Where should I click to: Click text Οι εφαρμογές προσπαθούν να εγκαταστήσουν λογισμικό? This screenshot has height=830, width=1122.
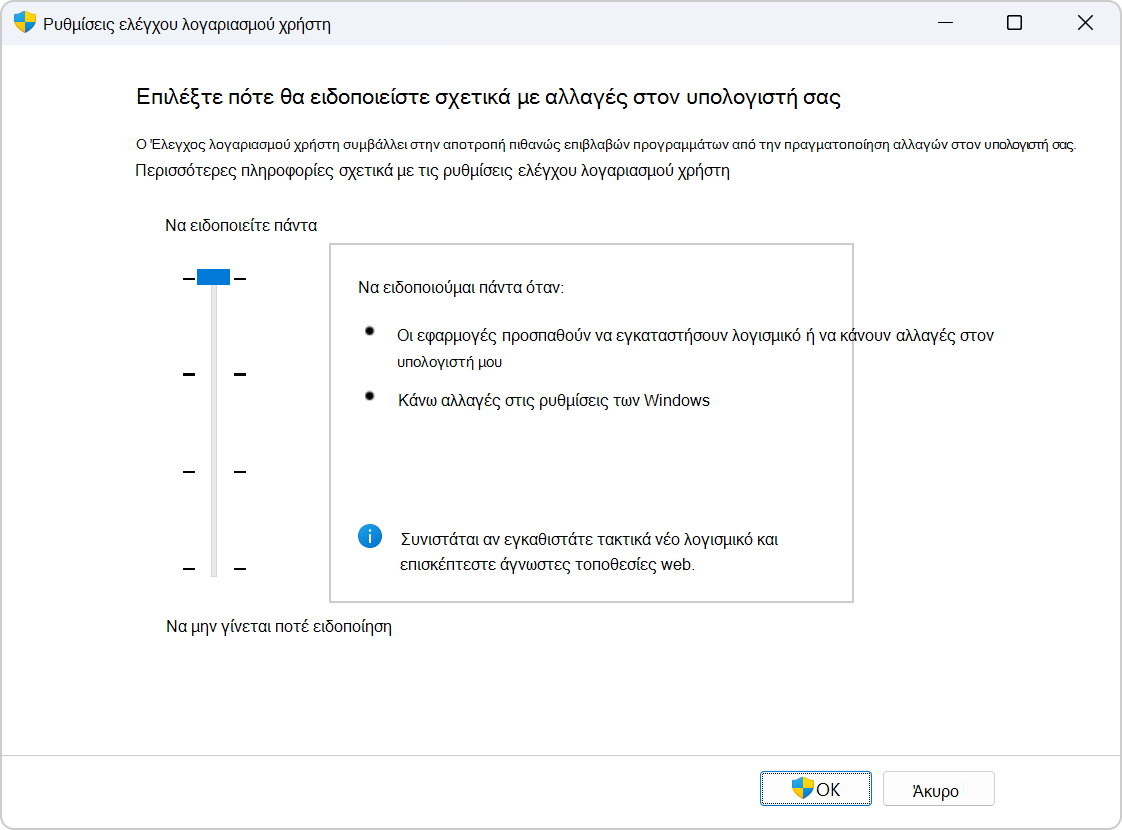coord(599,336)
